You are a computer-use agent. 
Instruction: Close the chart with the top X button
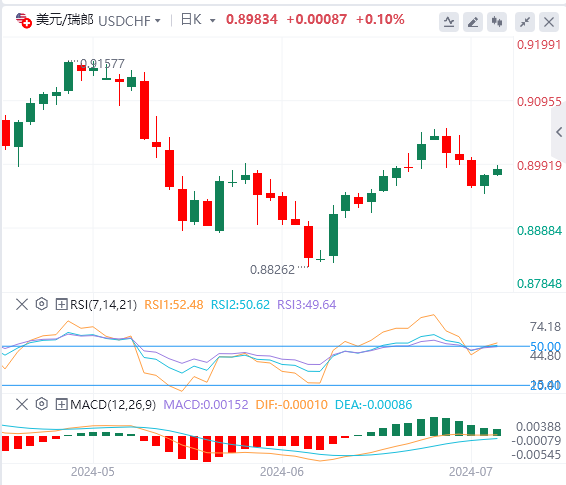(x=549, y=22)
